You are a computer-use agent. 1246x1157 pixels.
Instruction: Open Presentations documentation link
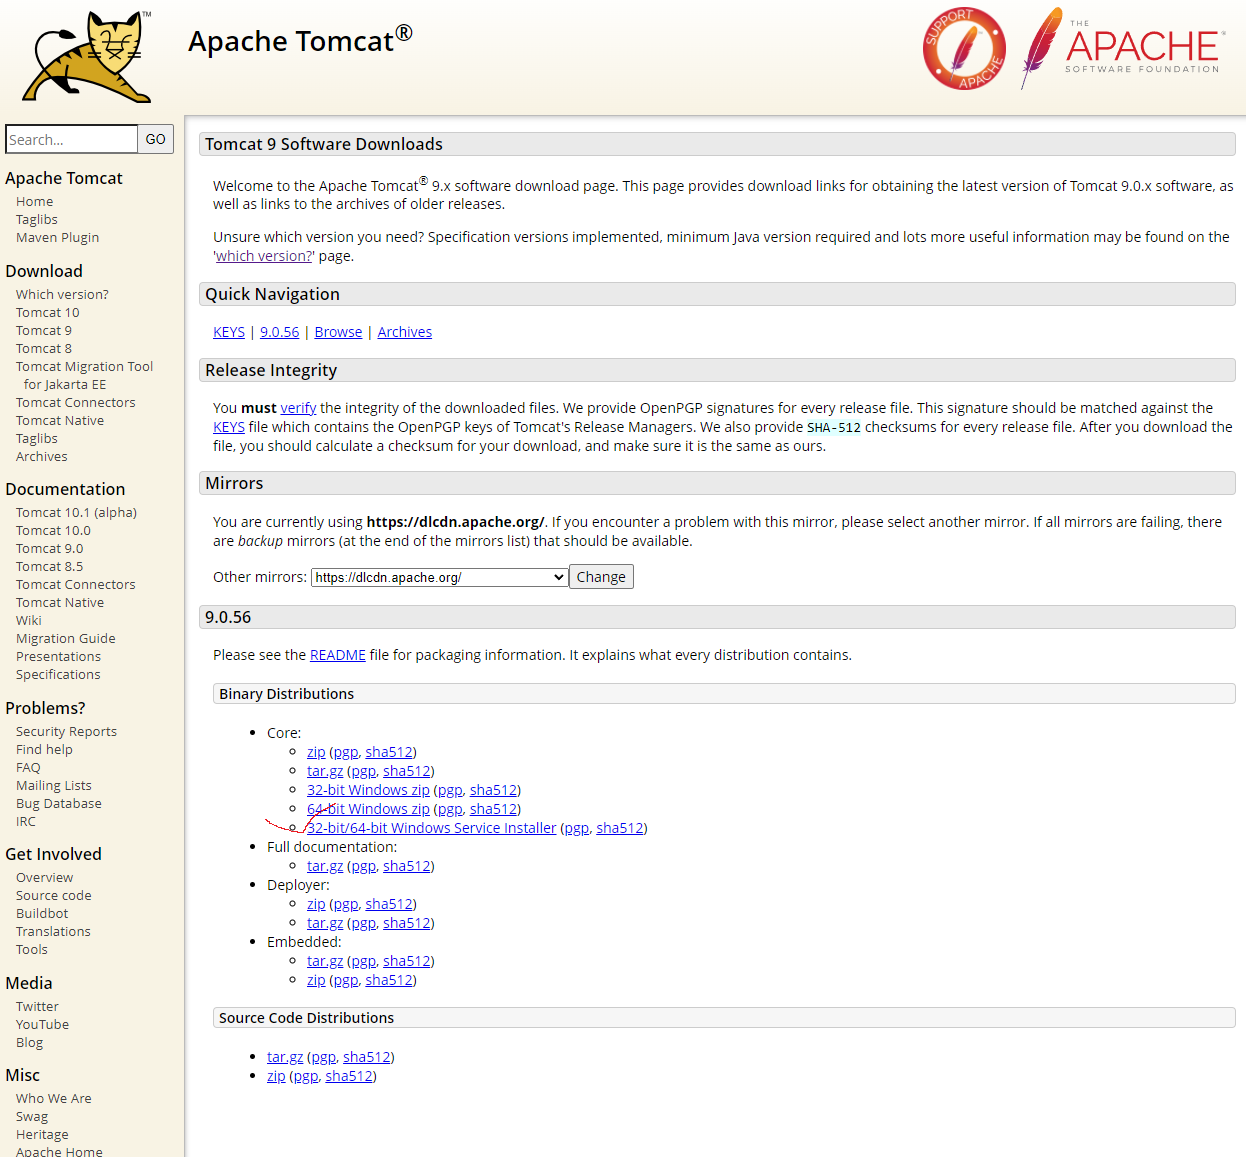tap(58, 656)
